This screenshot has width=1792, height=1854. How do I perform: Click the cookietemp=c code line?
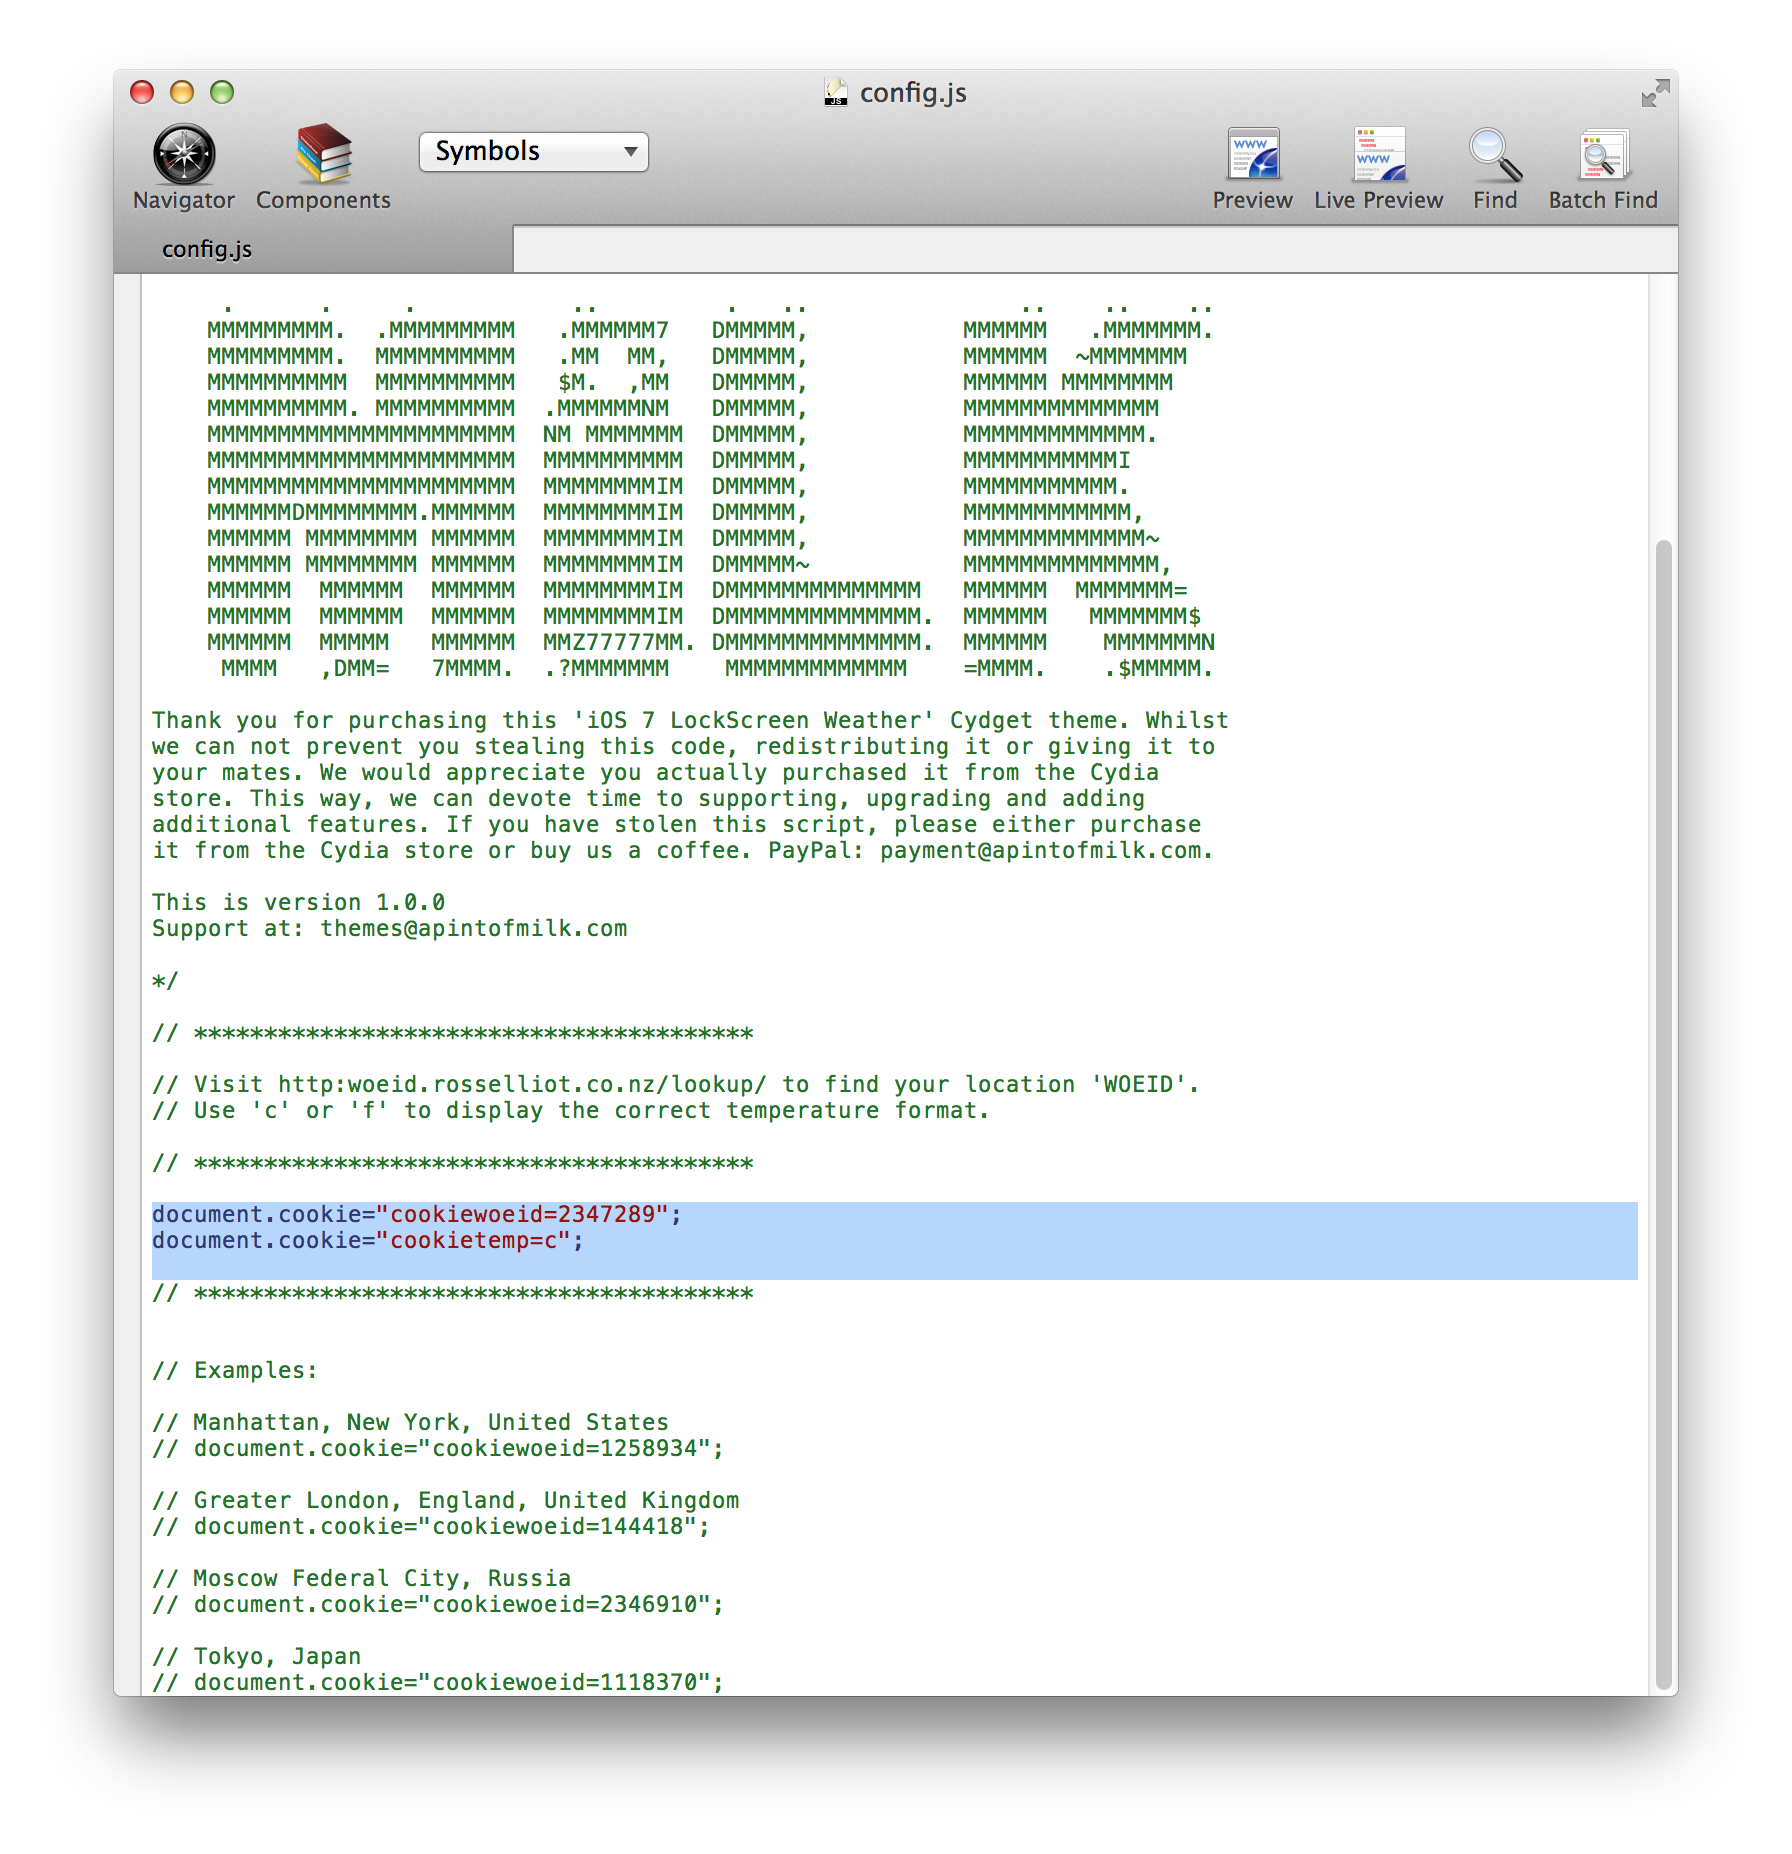[x=367, y=1240]
